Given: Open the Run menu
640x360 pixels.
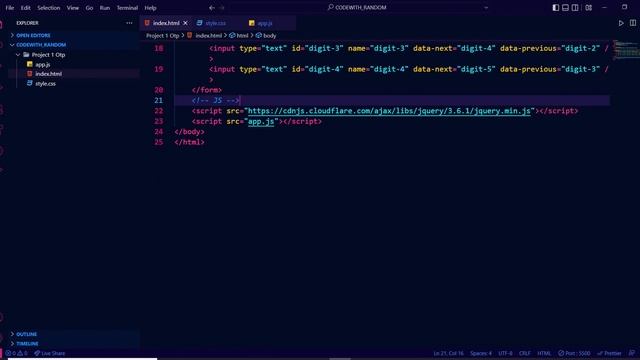Looking at the screenshot, I should click(105, 8).
